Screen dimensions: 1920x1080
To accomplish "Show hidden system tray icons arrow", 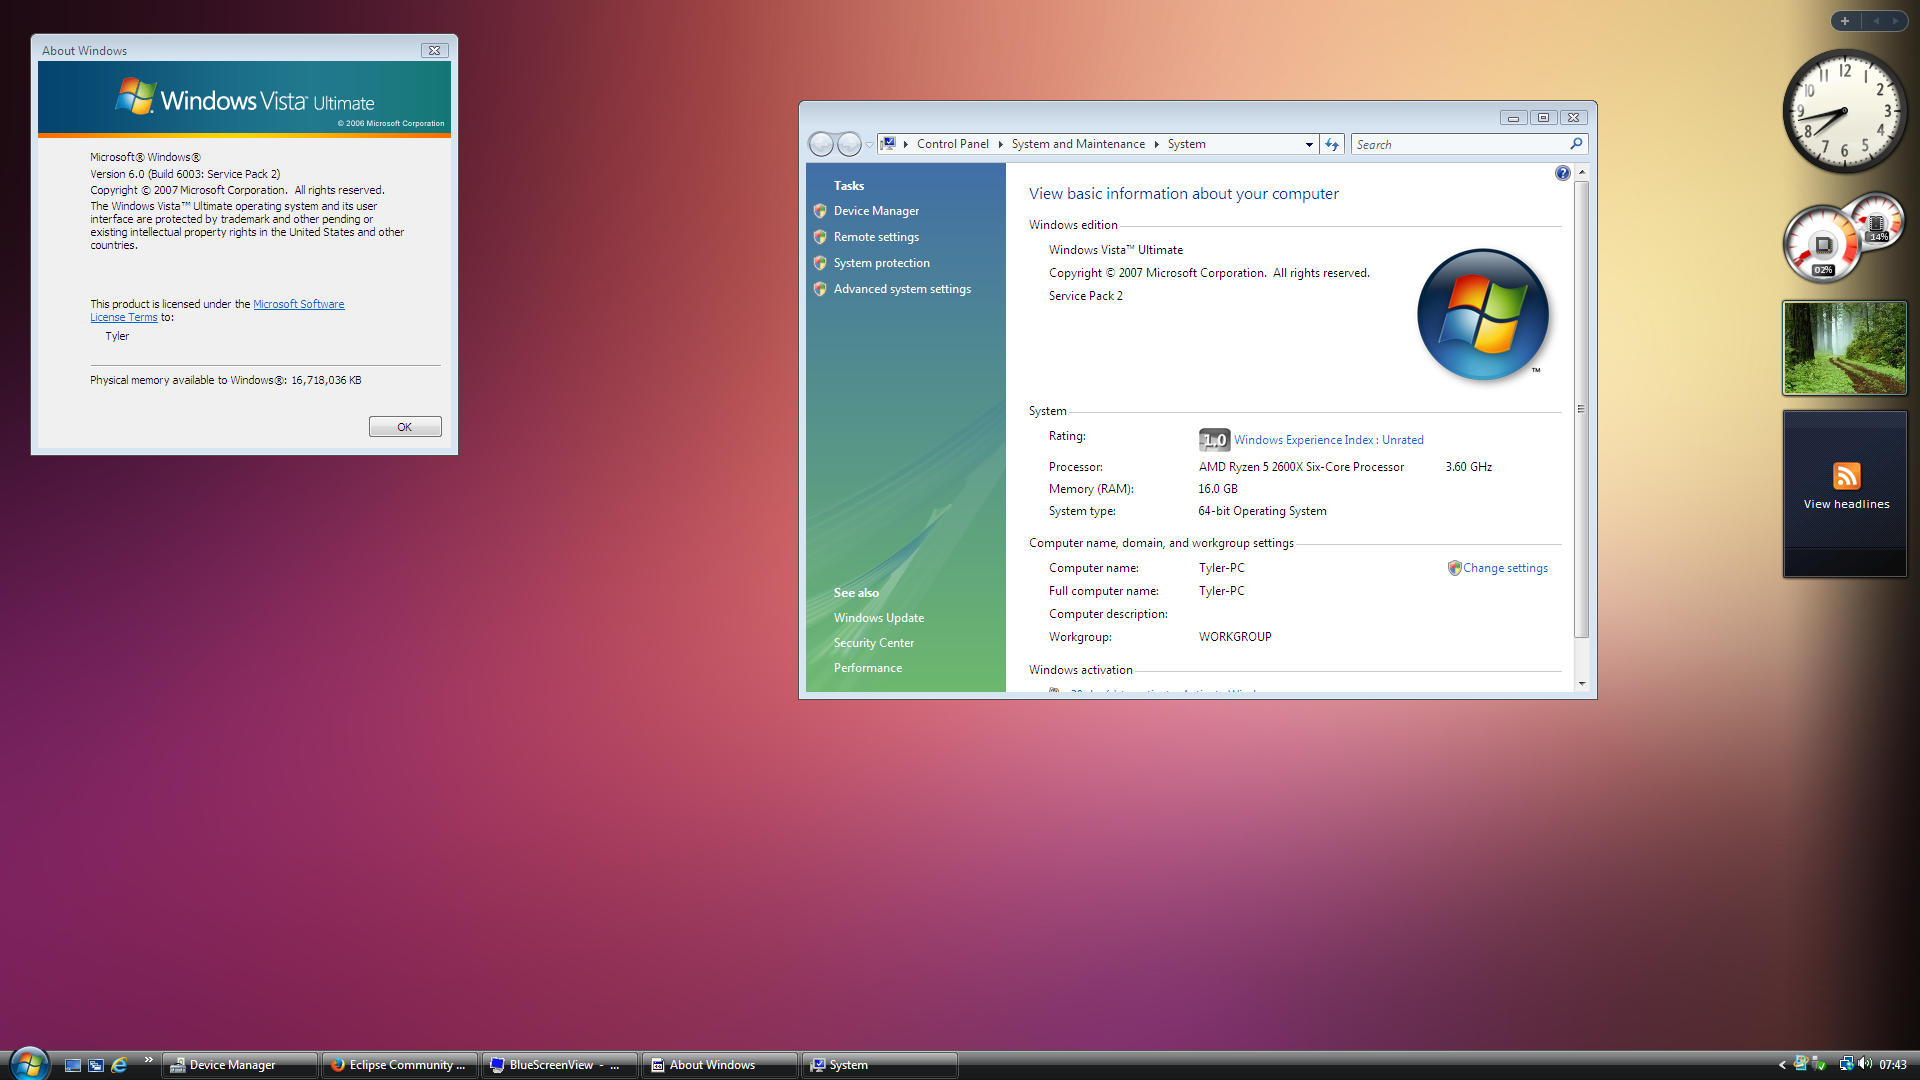I will coord(1782,1065).
